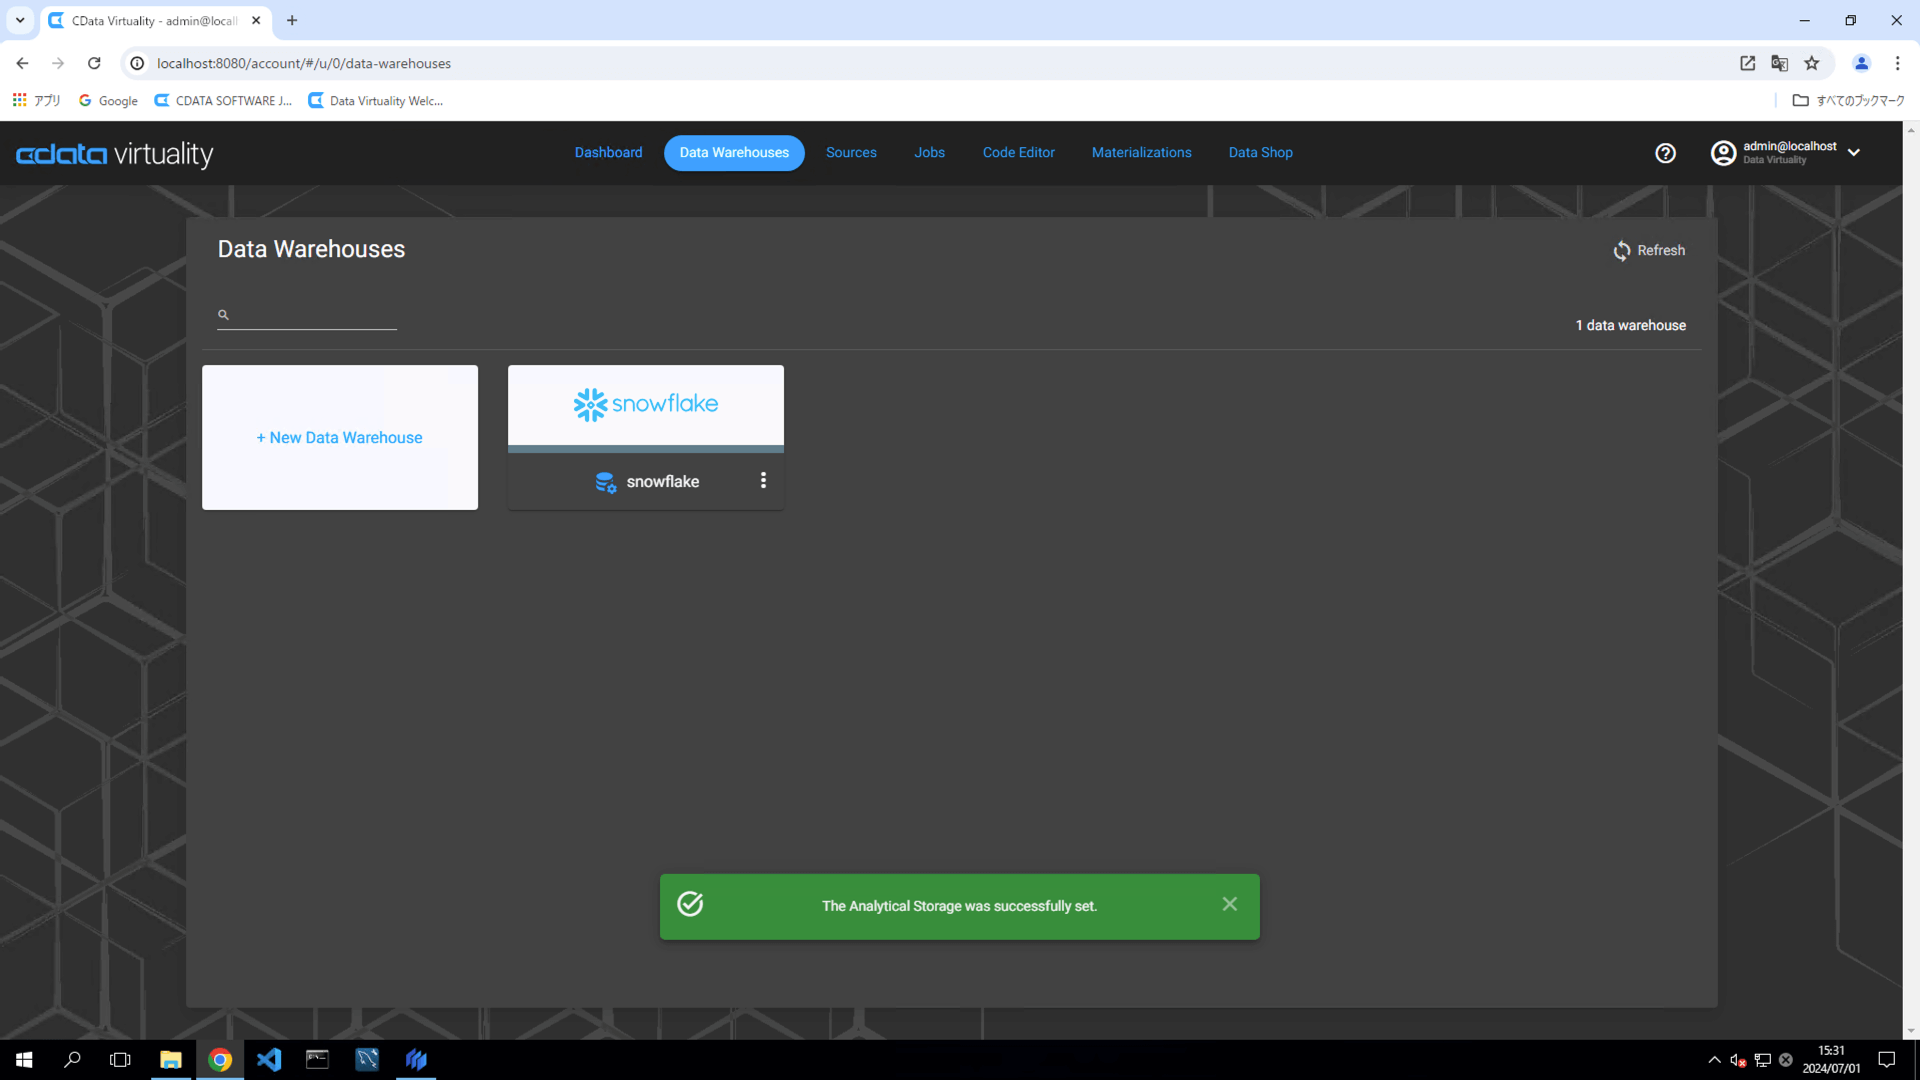Select the Data Warehouses tab

(734, 153)
